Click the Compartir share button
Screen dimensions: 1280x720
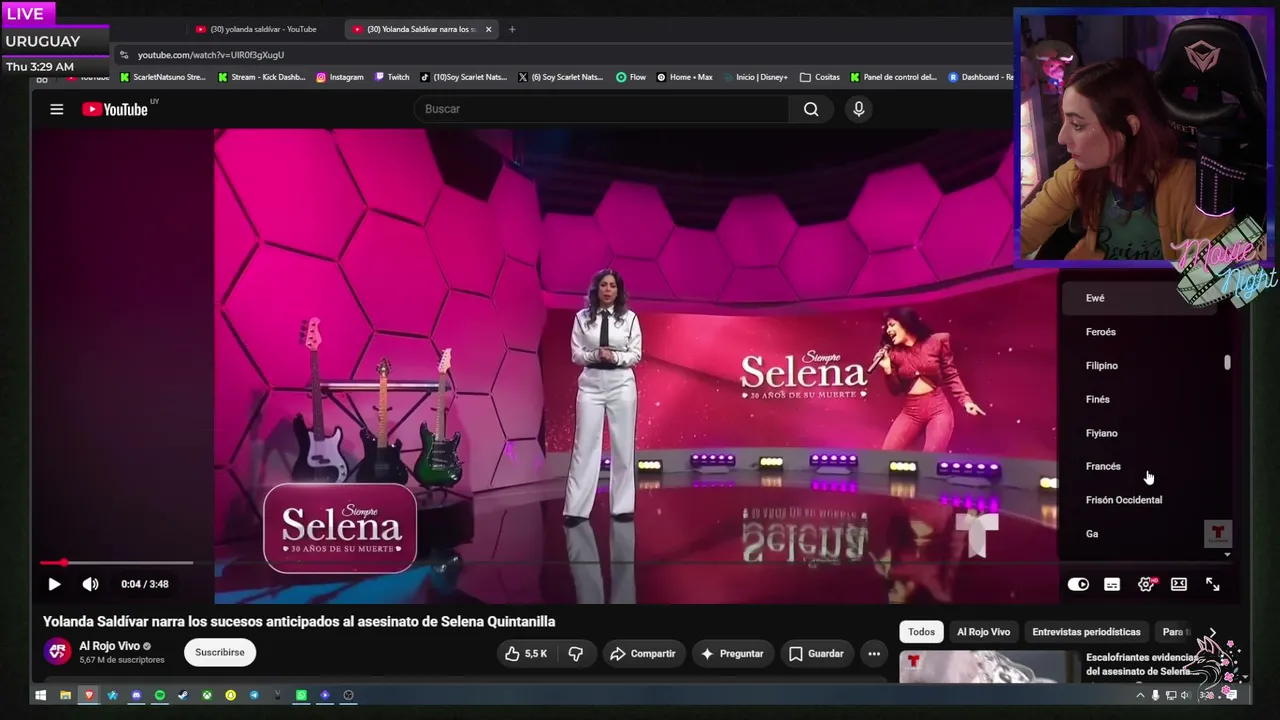point(643,654)
